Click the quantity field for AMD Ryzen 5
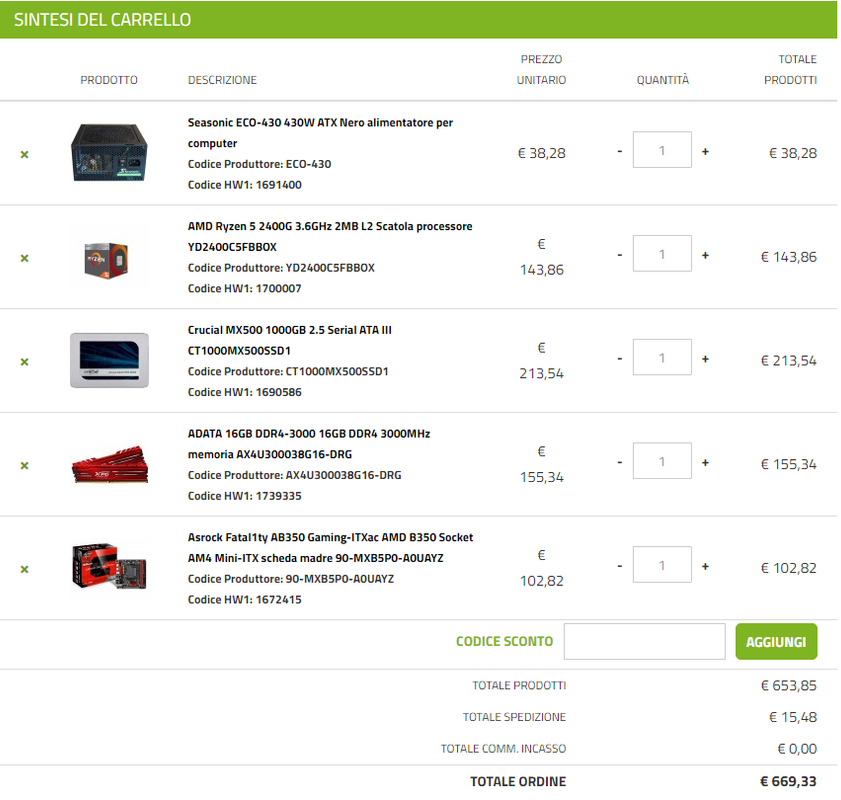The image size is (841, 800). (x=662, y=253)
